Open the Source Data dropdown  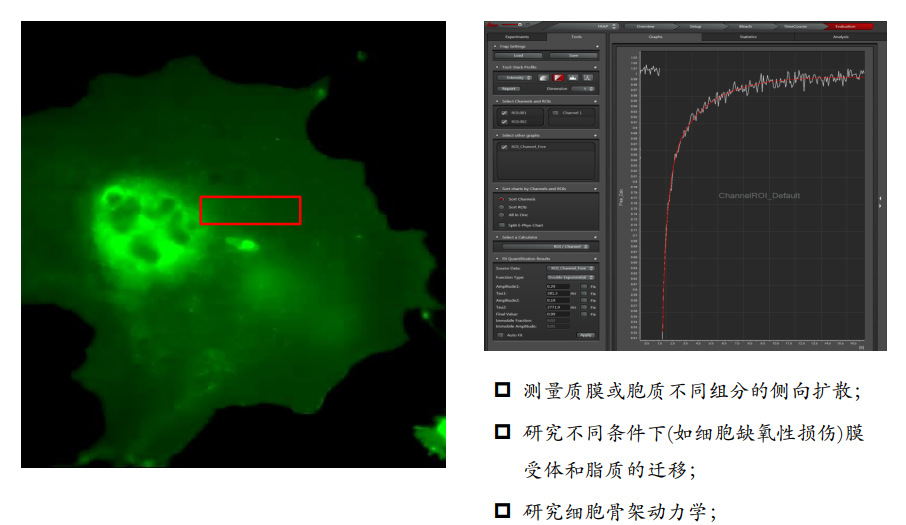(x=570, y=269)
